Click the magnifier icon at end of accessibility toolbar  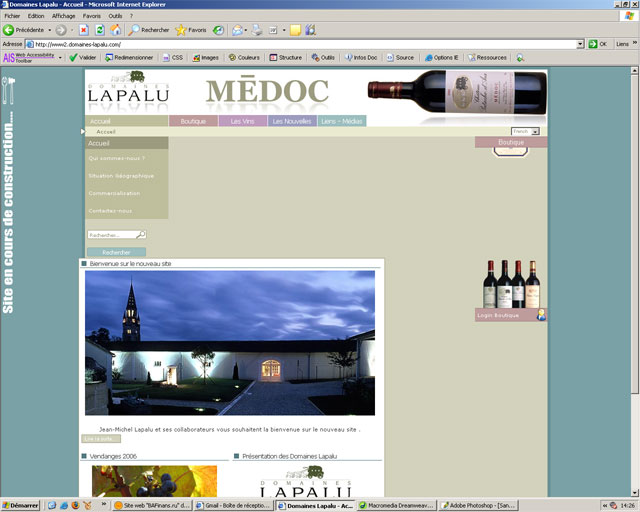pos(520,58)
